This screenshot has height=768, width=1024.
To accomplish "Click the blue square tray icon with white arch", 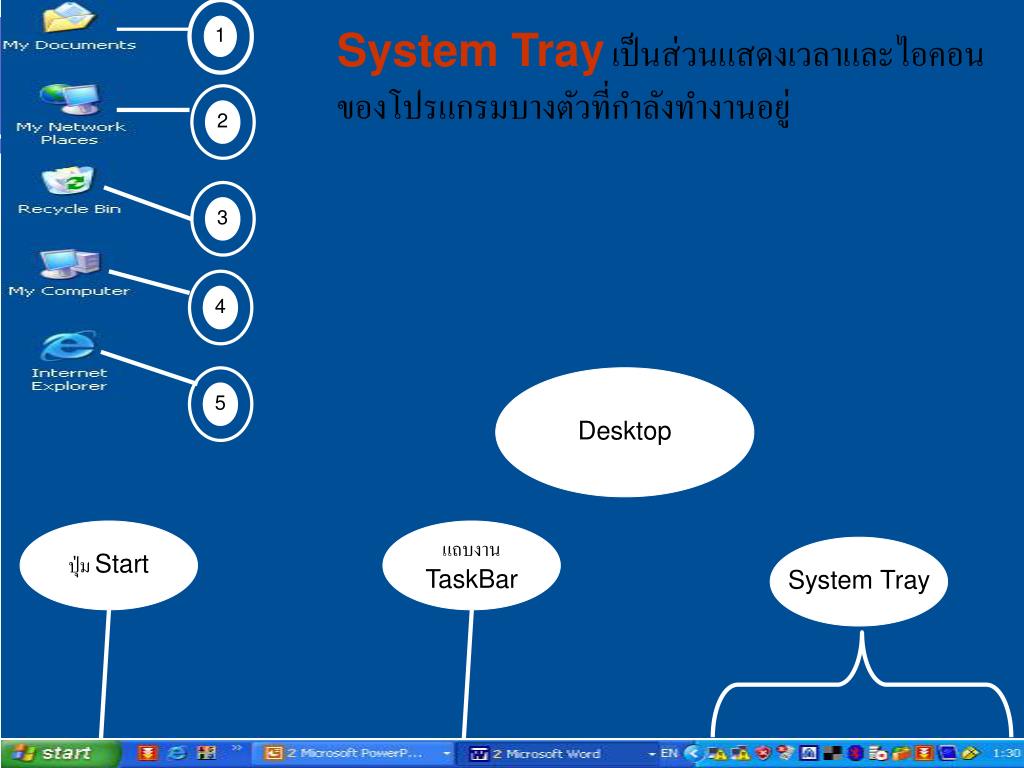I will [x=808, y=753].
